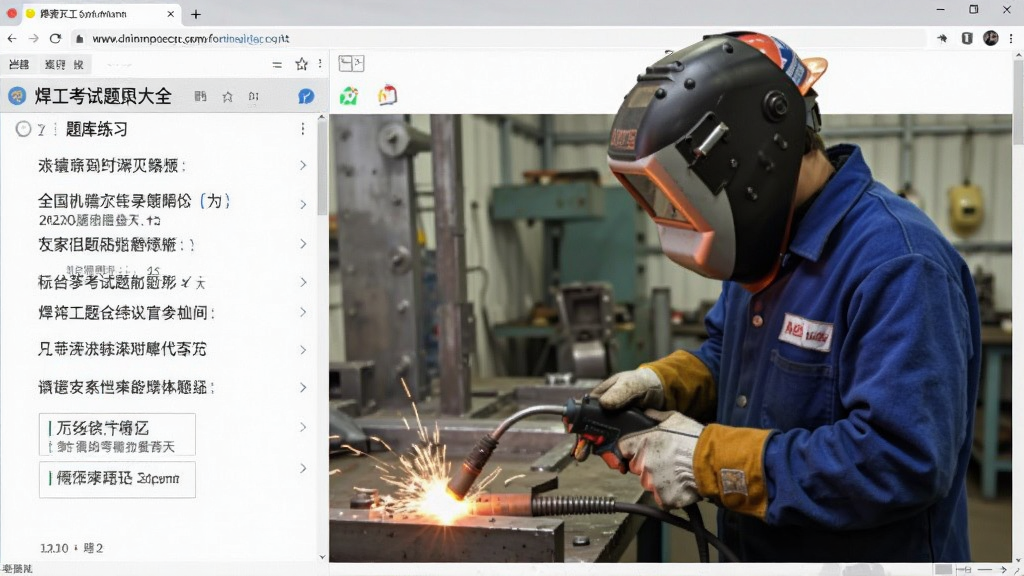
Task: Reload the page with the refresh icon
Action: pos(56,39)
